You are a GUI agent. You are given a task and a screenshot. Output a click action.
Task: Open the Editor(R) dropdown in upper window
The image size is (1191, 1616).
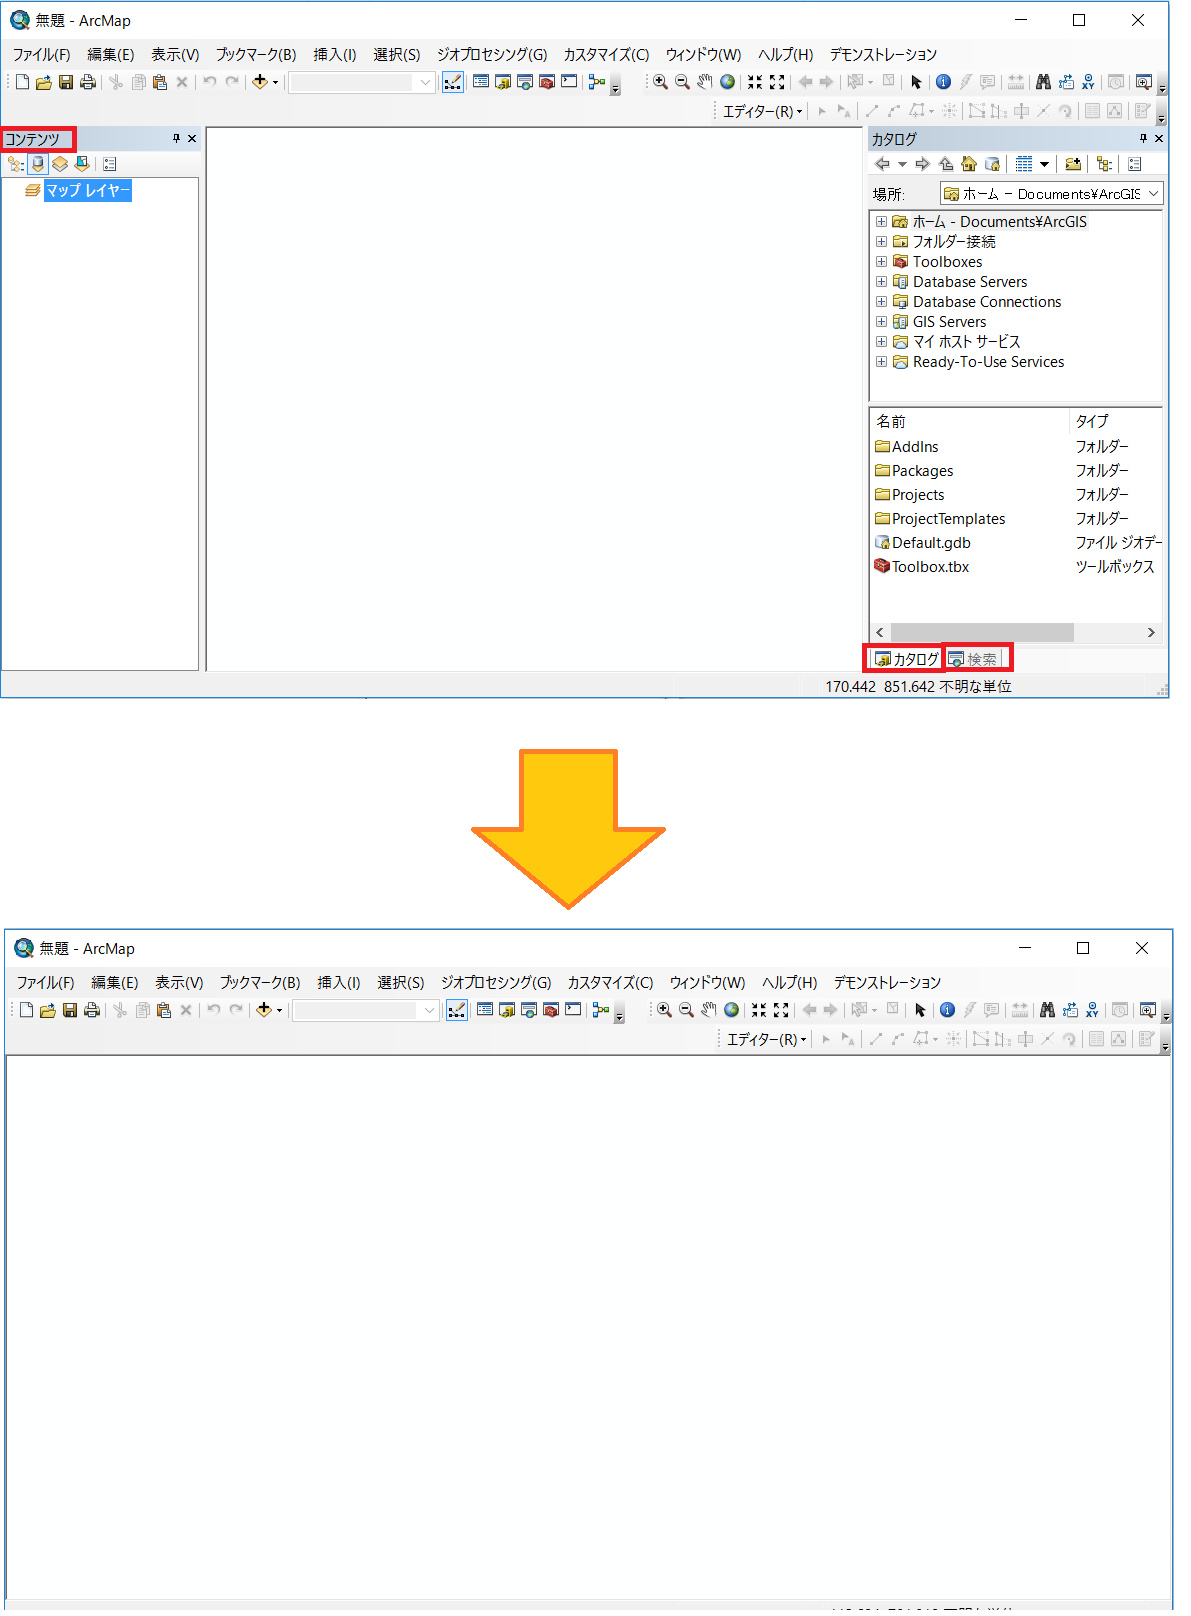[763, 111]
